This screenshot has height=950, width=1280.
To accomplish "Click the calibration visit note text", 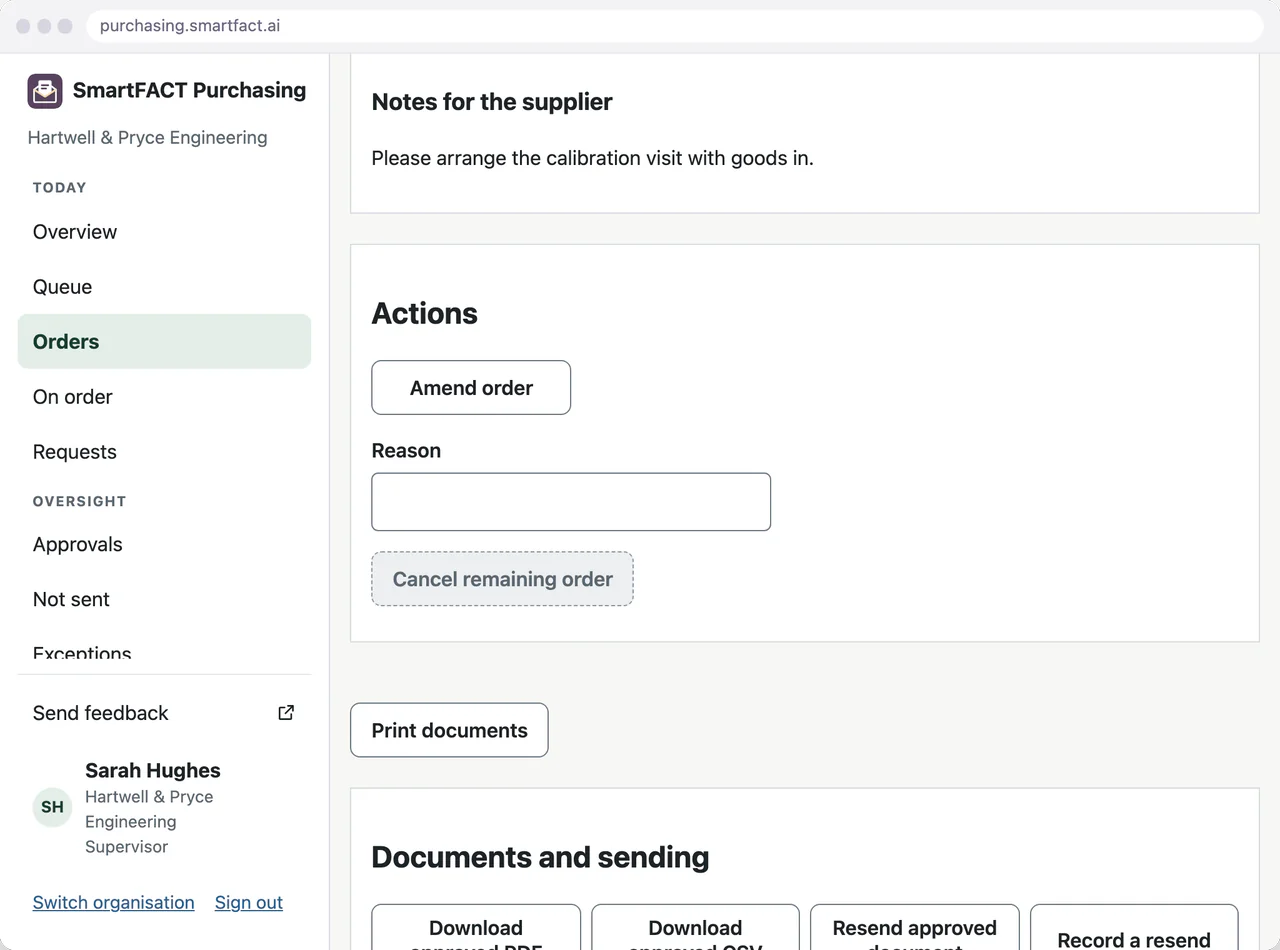I will pyautogui.click(x=592, y=158).
